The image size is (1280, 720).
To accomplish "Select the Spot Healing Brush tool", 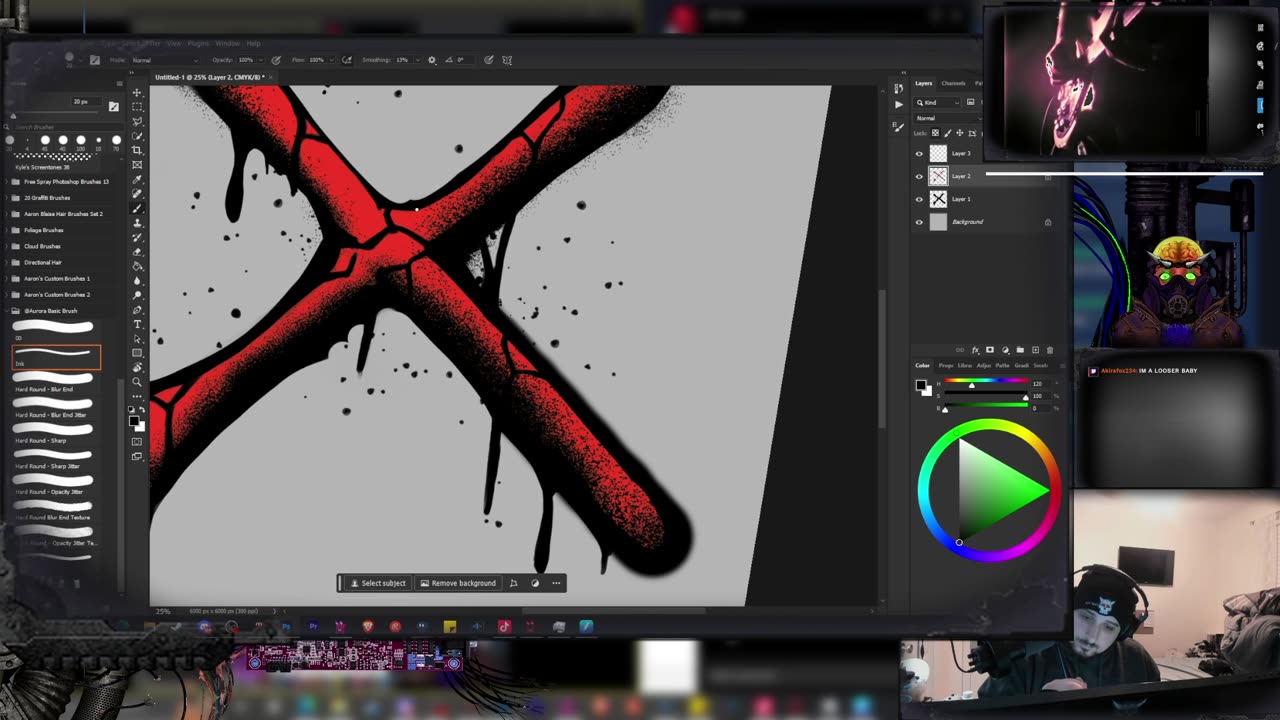I will (x=138, y=194).
